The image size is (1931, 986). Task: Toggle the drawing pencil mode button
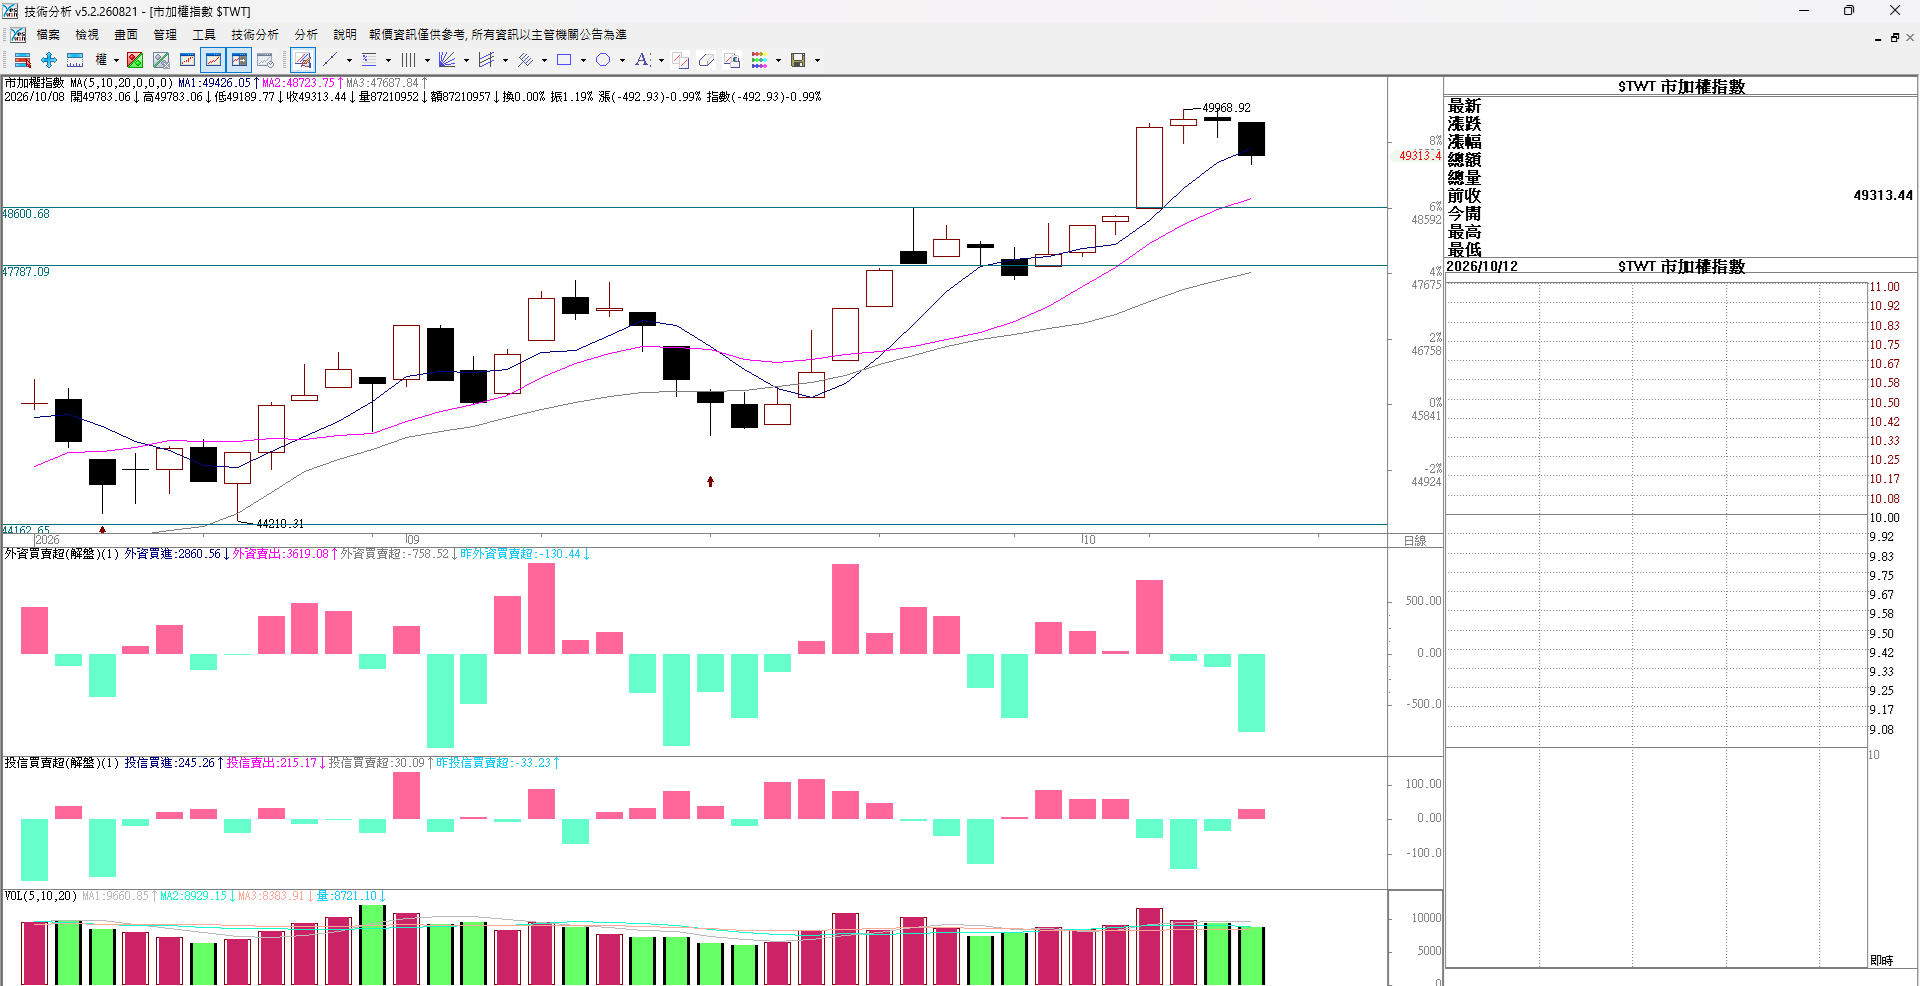point(303,60)
